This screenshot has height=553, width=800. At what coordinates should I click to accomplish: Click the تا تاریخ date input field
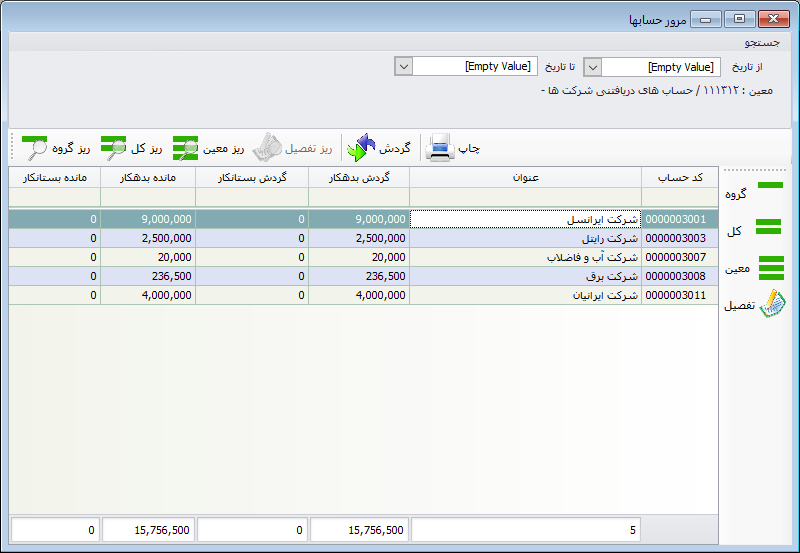click(x=474, y=66)
